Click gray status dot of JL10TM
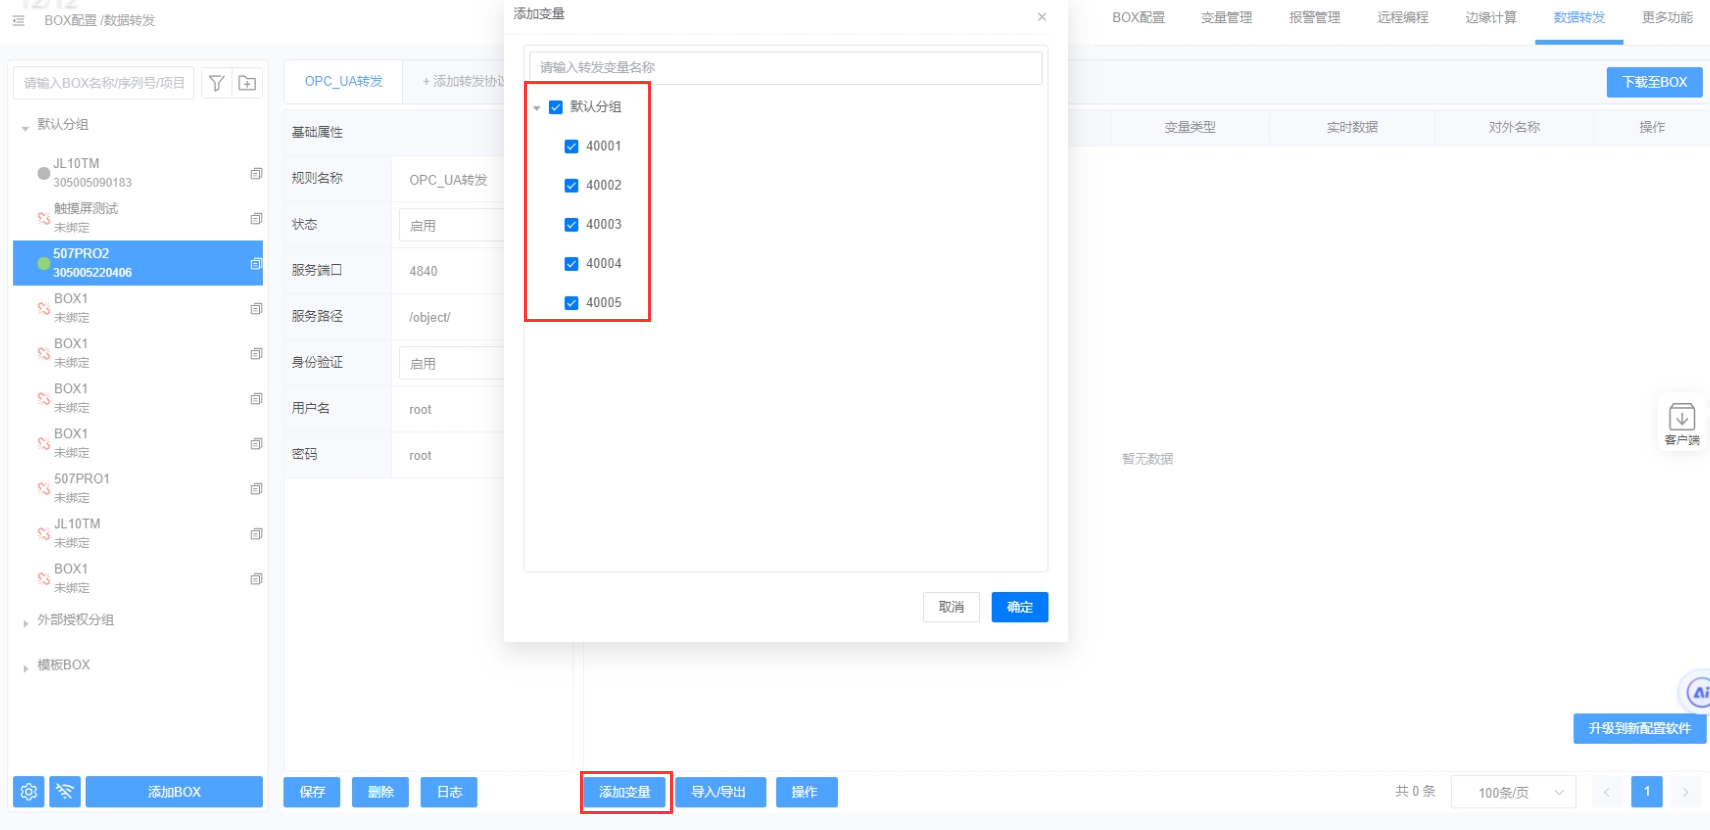The image size is (1710, 830). pos(43,173)
